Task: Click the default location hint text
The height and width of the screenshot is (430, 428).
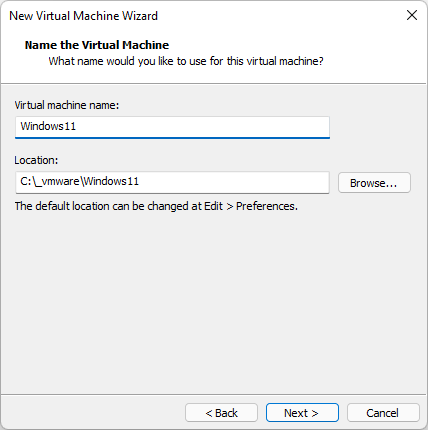Action: 156,206
